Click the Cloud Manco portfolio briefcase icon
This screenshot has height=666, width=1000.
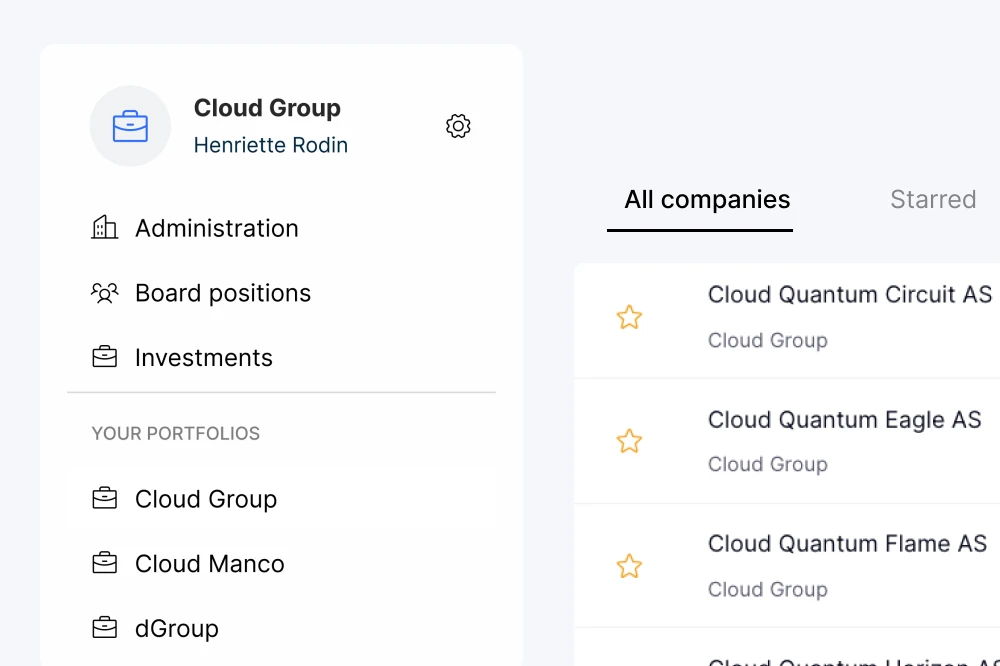click(x=105, y=563)
